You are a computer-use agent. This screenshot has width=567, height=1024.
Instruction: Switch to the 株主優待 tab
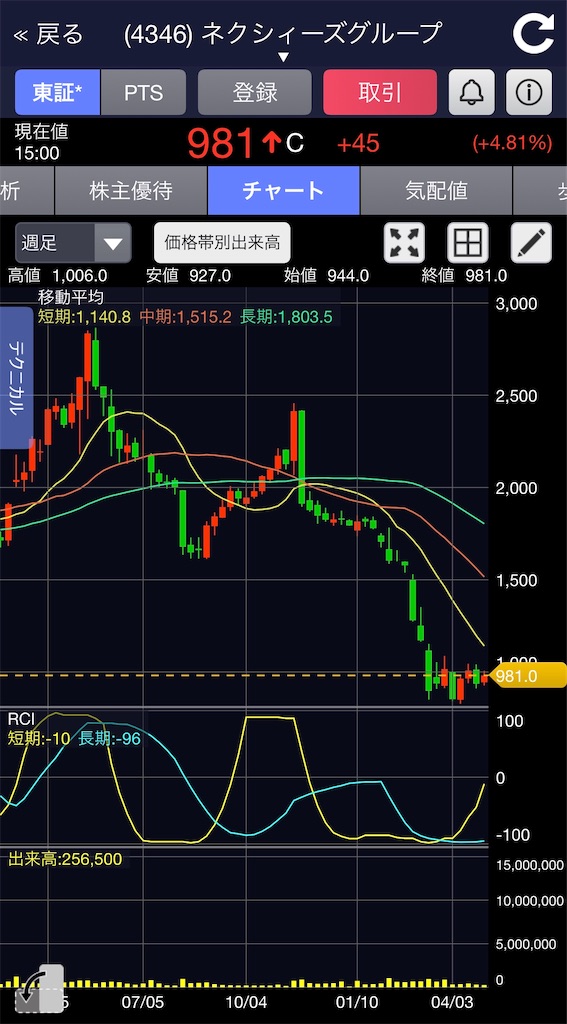[x=131, y=191]
